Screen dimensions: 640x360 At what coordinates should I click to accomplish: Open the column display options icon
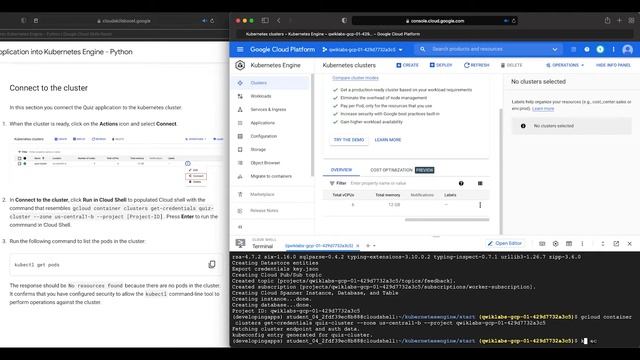coord(480,183)
